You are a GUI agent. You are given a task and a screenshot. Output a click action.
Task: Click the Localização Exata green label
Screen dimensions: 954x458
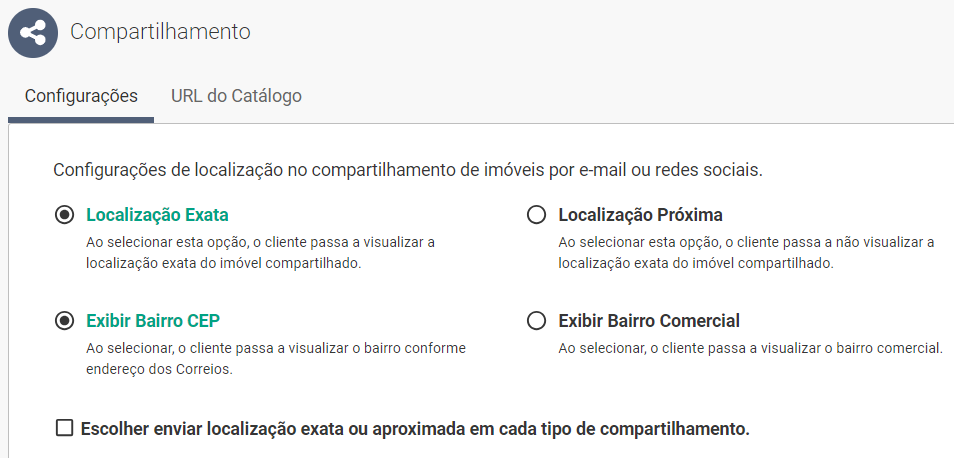coord(157,215)
